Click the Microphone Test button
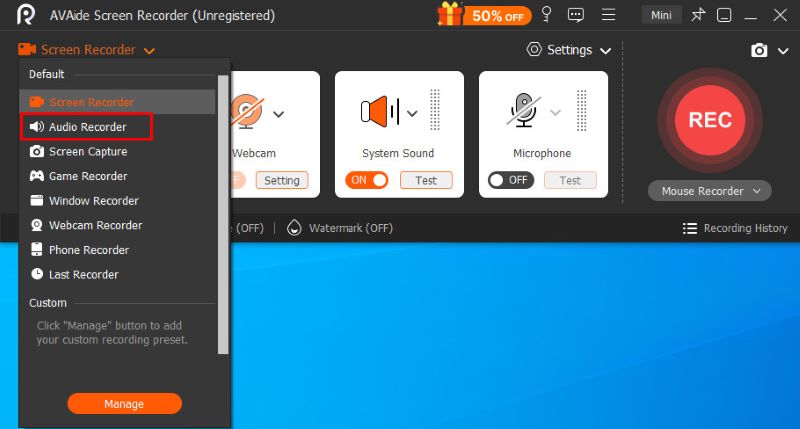The width and height of the screenshot is (800, 429). 570,180
